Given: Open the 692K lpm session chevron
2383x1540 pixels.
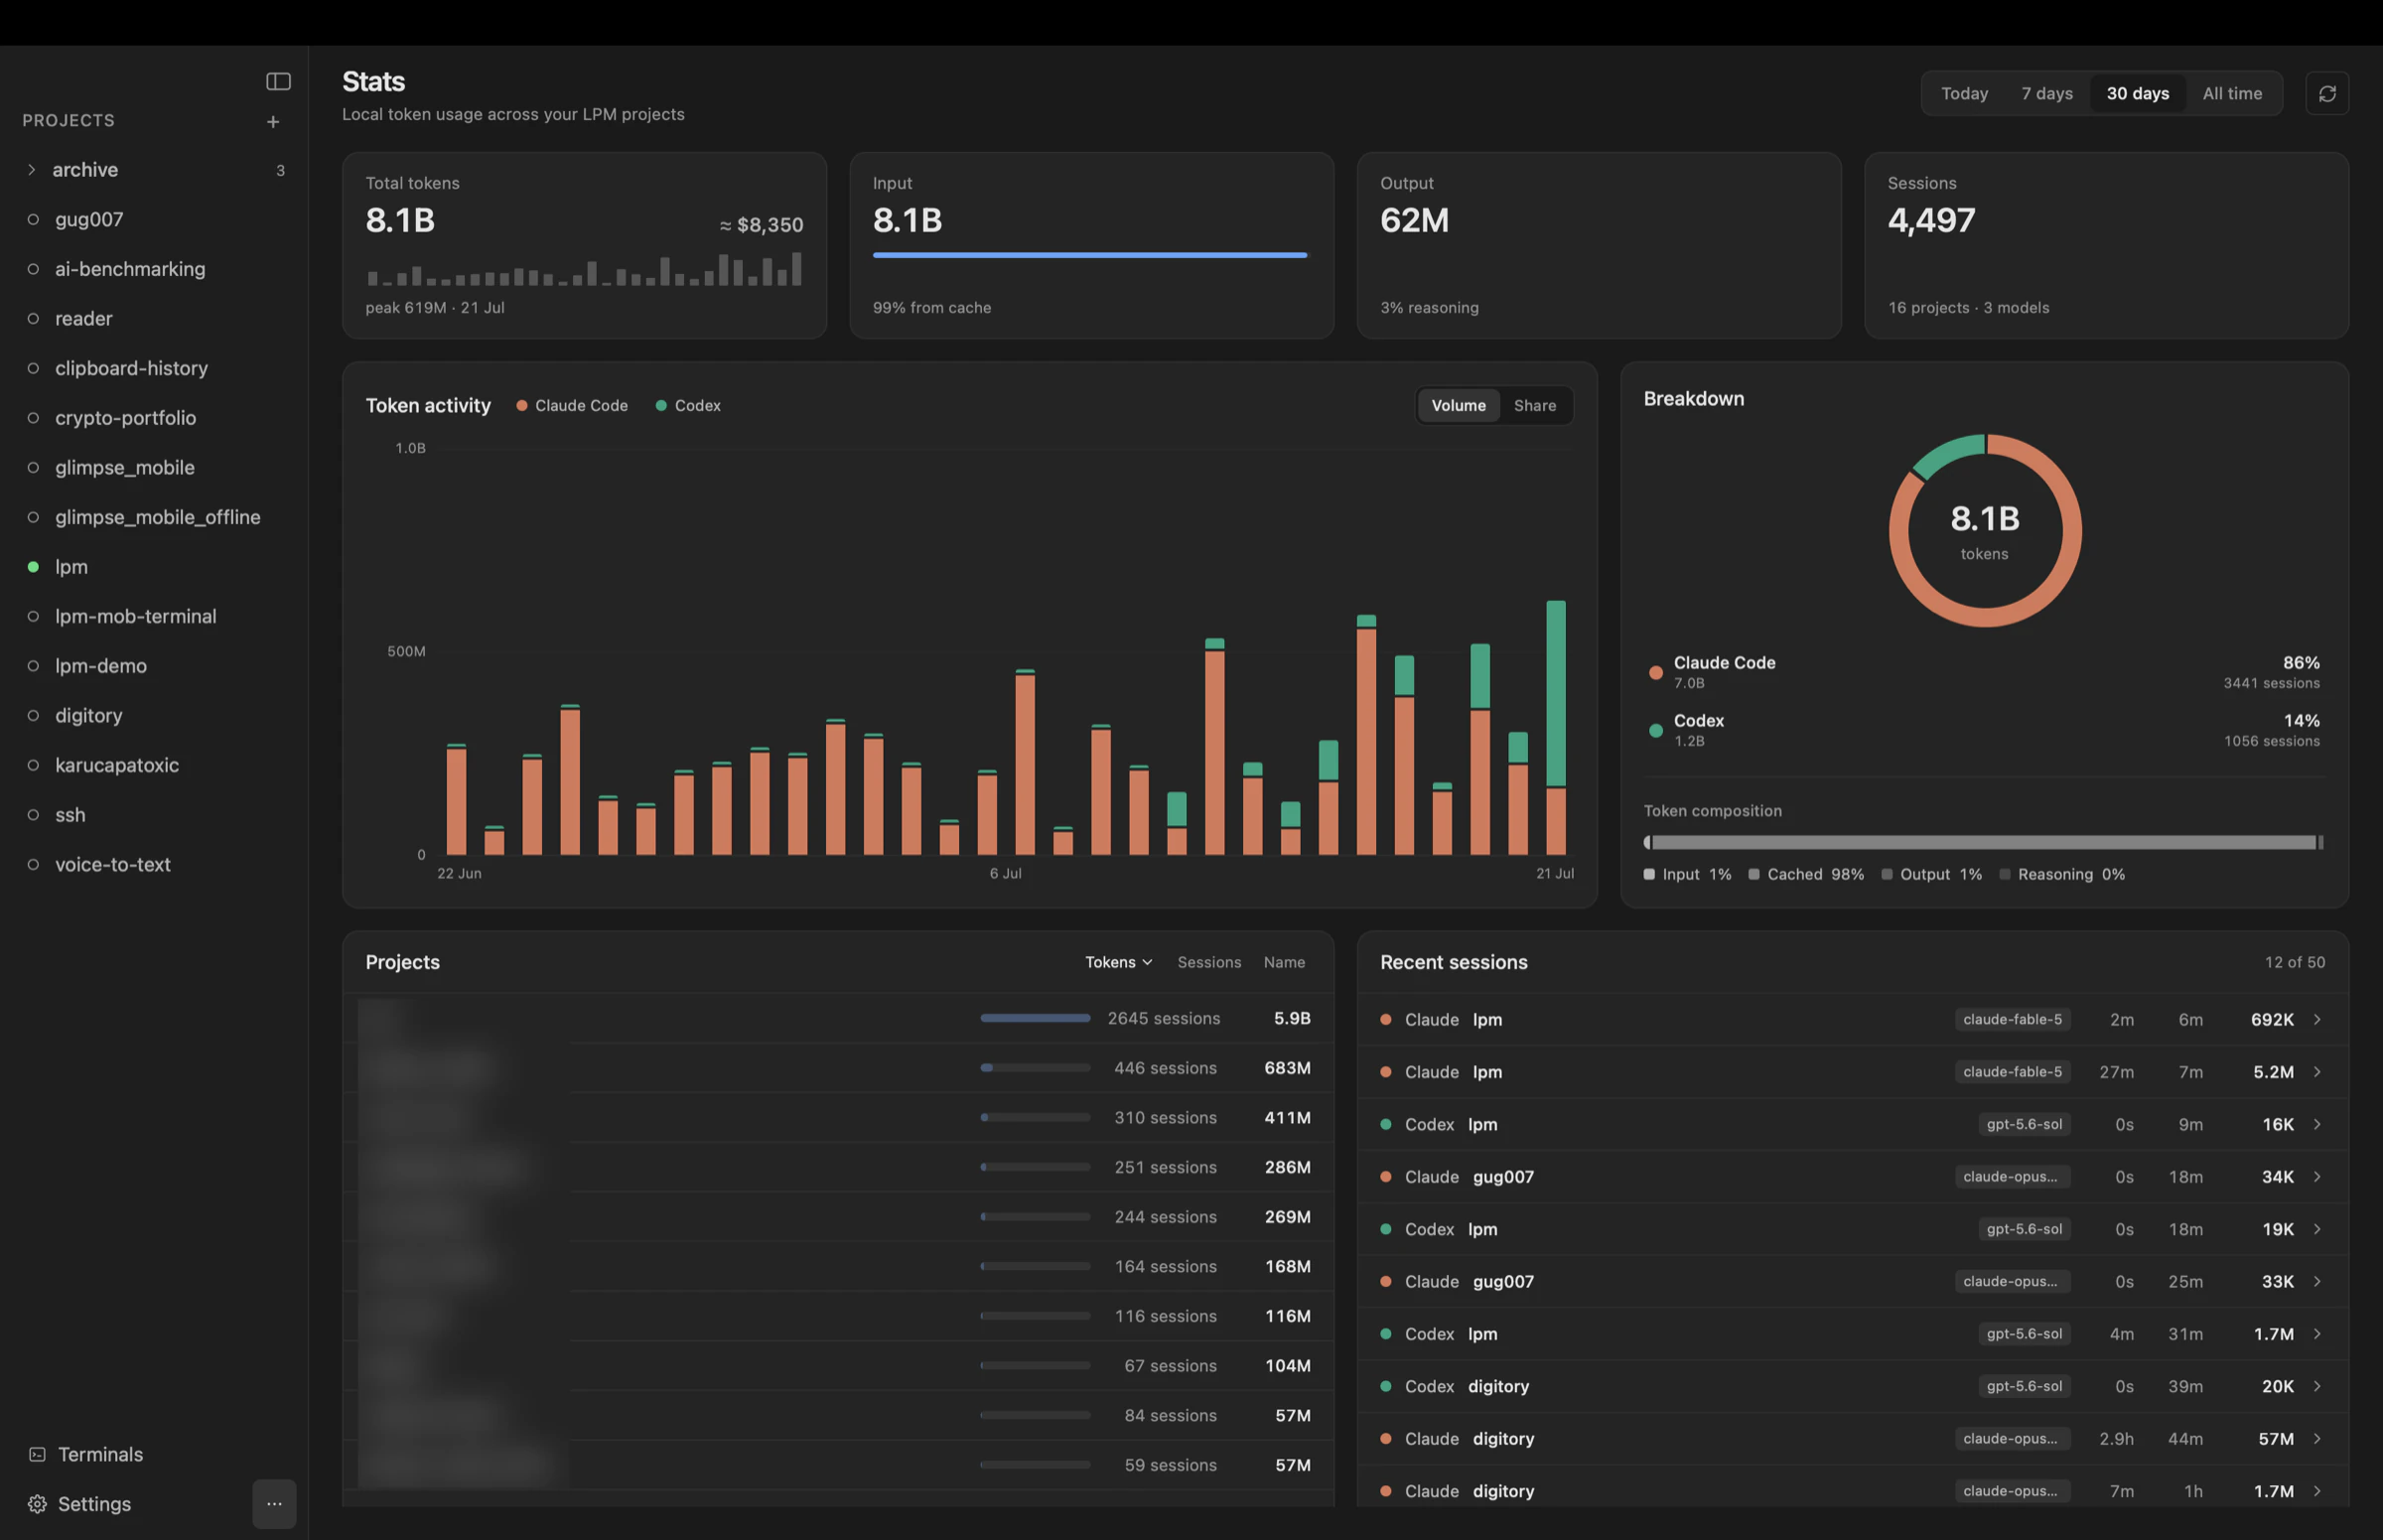Looking at the screenshot, I should pyautogui.click(x=2317, y=1019).
